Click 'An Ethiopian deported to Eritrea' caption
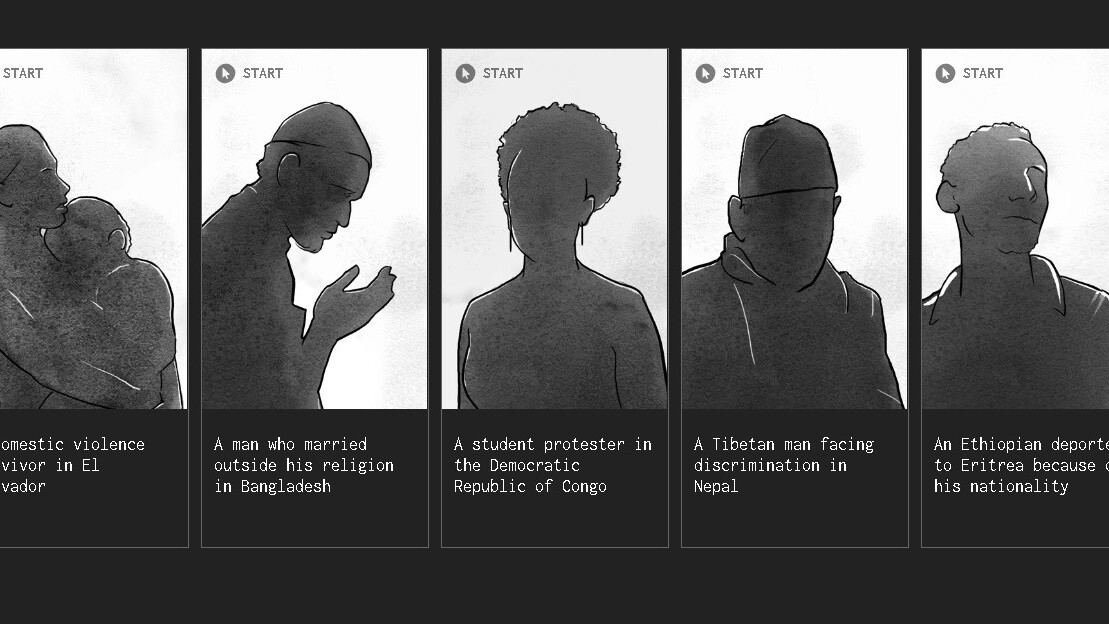 pyautogui.click(x=1021, y=465)
